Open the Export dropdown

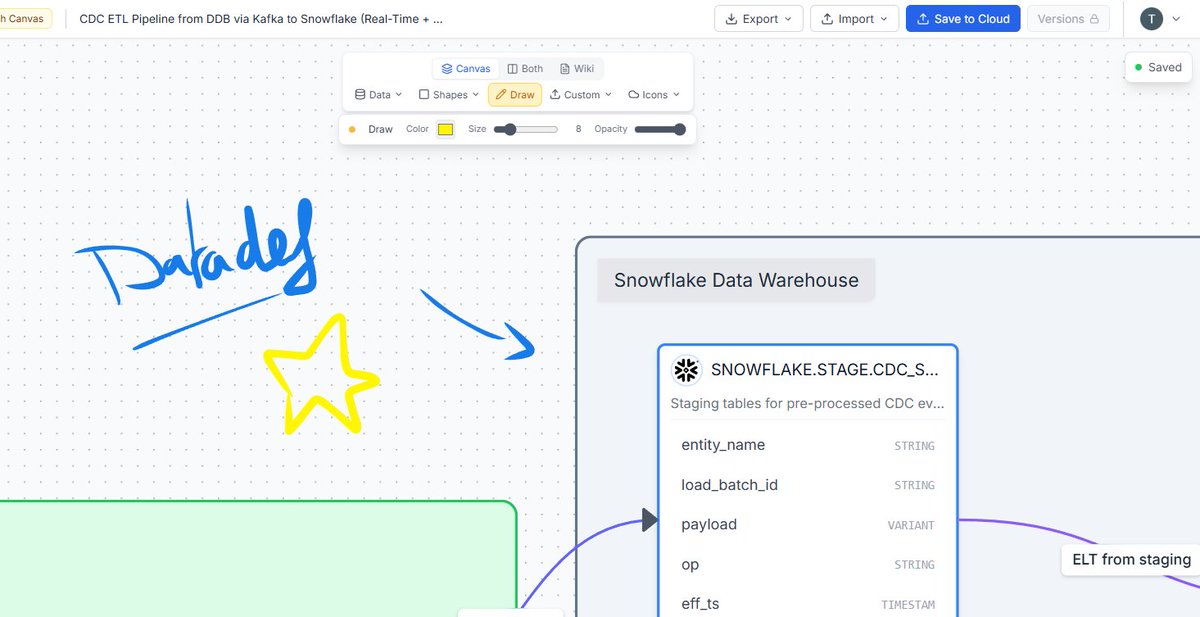(758, 18)
